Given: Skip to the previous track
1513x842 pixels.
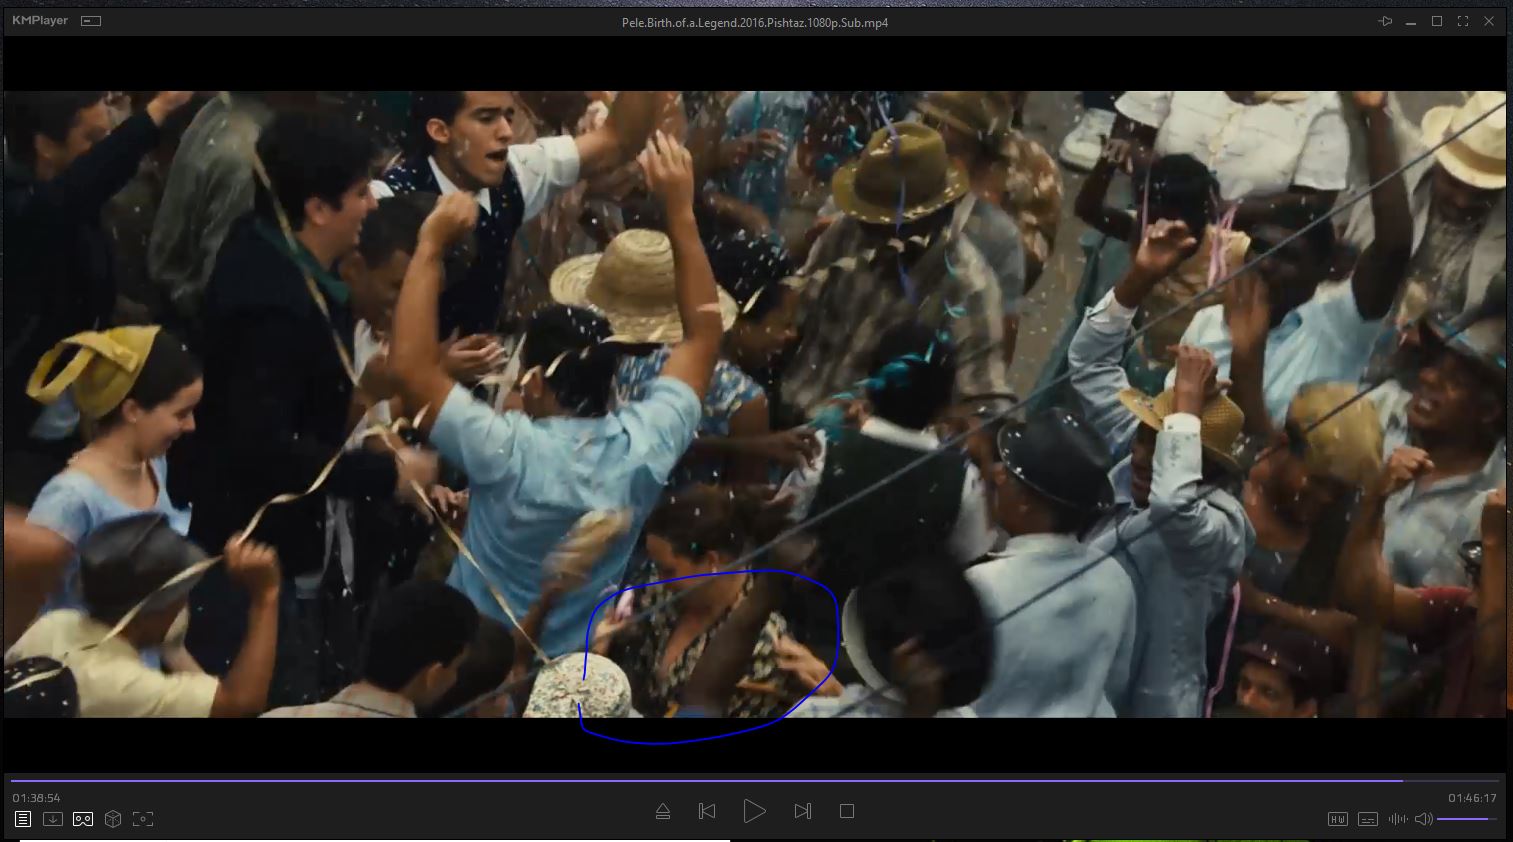Looking at the screenshot, I should pos(707,811).
